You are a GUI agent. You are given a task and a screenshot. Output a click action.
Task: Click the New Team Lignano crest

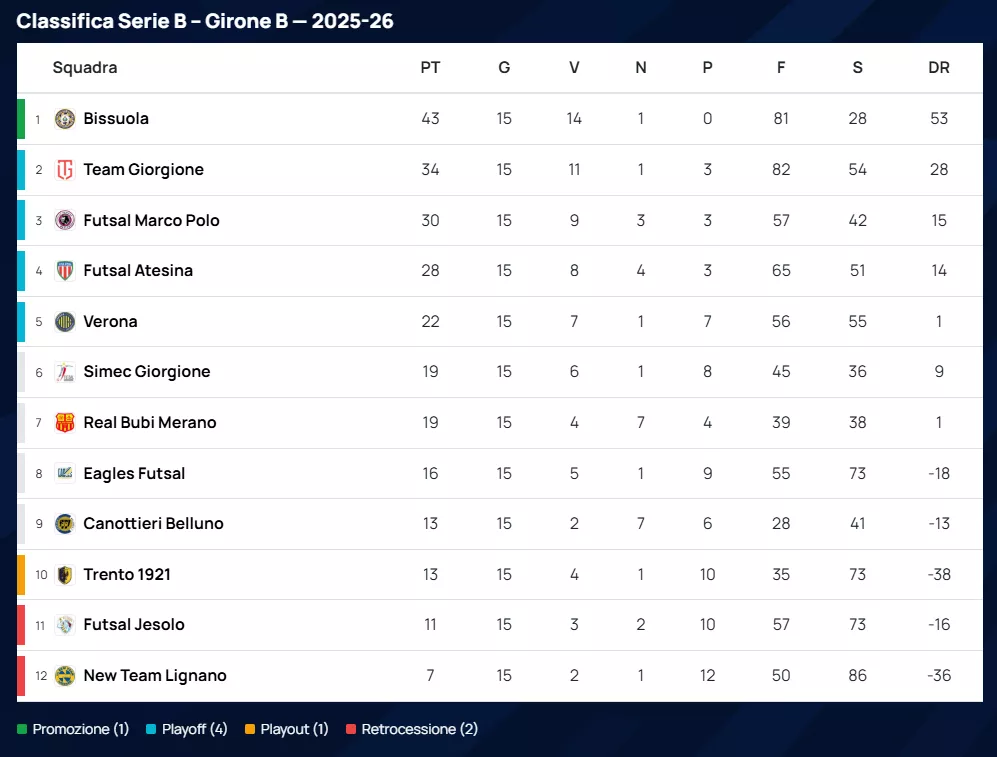[65, 675]
